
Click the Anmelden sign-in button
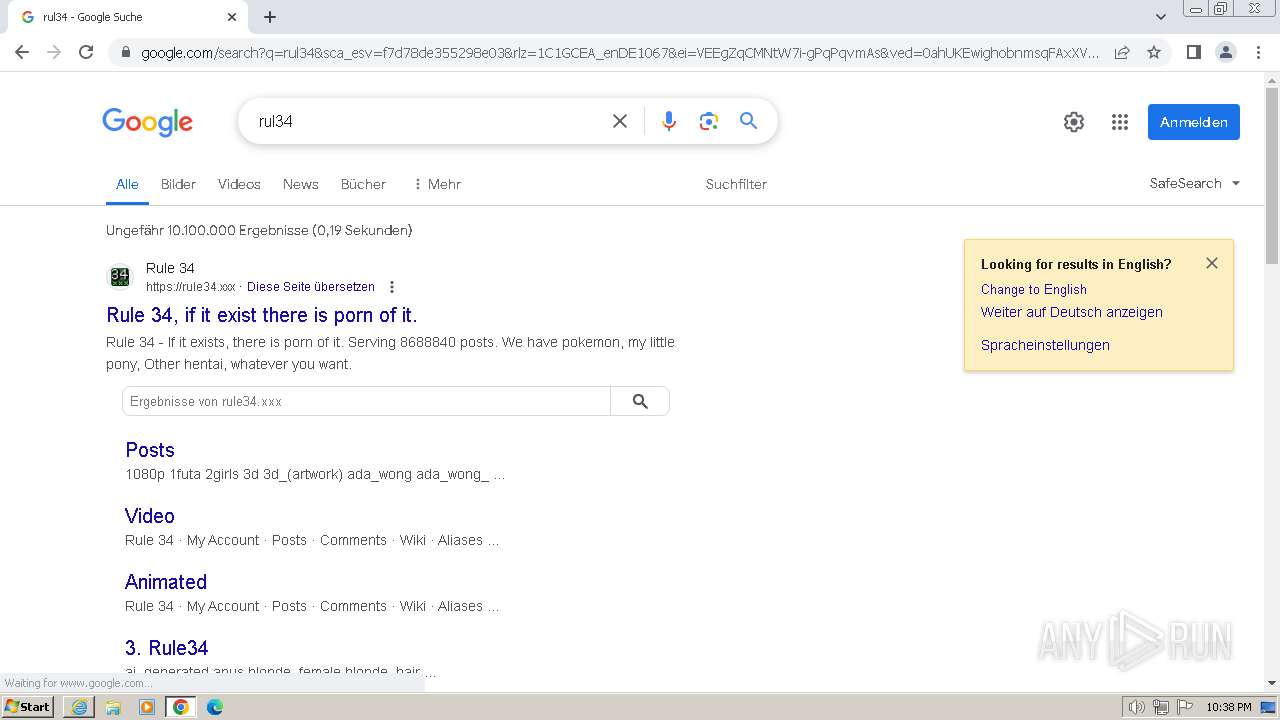click(1194, 122)
